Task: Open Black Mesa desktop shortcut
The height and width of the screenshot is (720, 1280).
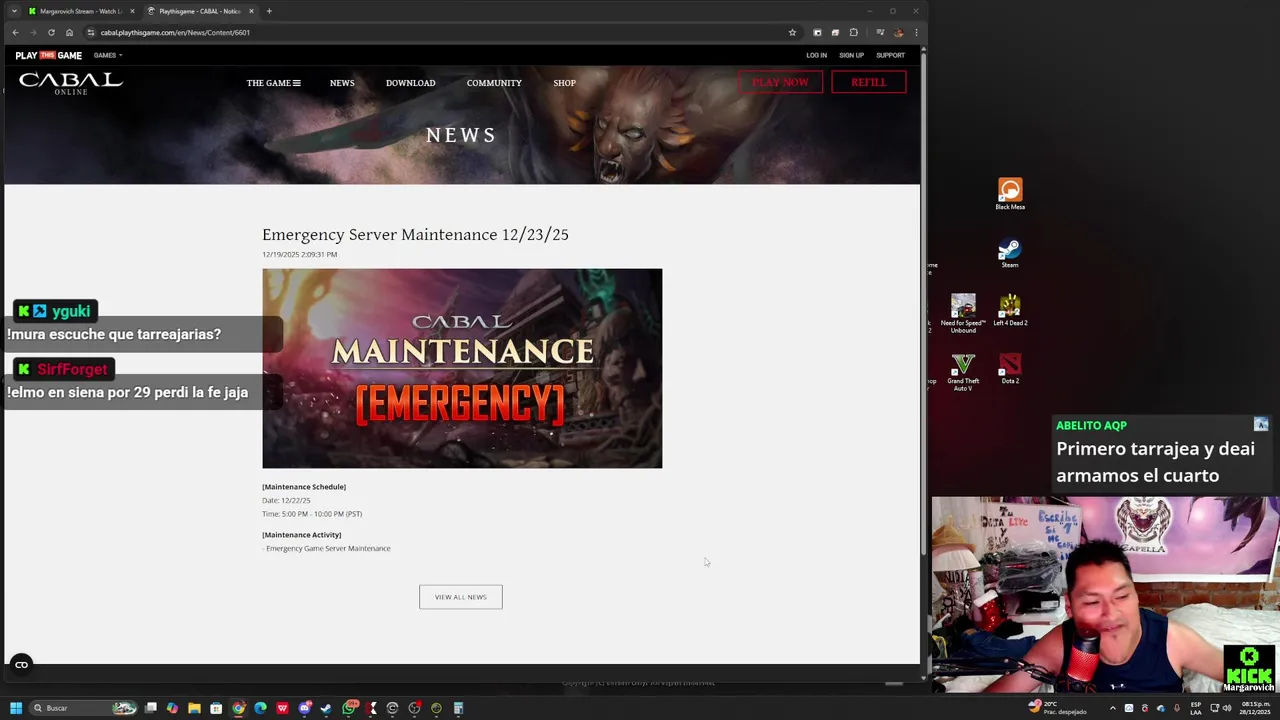Action: point(1010,194)
